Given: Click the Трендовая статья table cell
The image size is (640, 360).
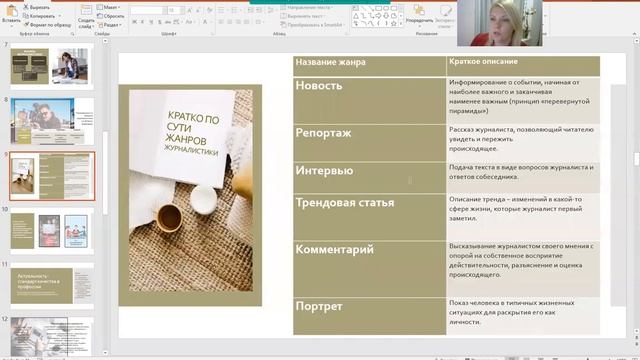Looking at the screenshot, I should click(x=369, y=217).
